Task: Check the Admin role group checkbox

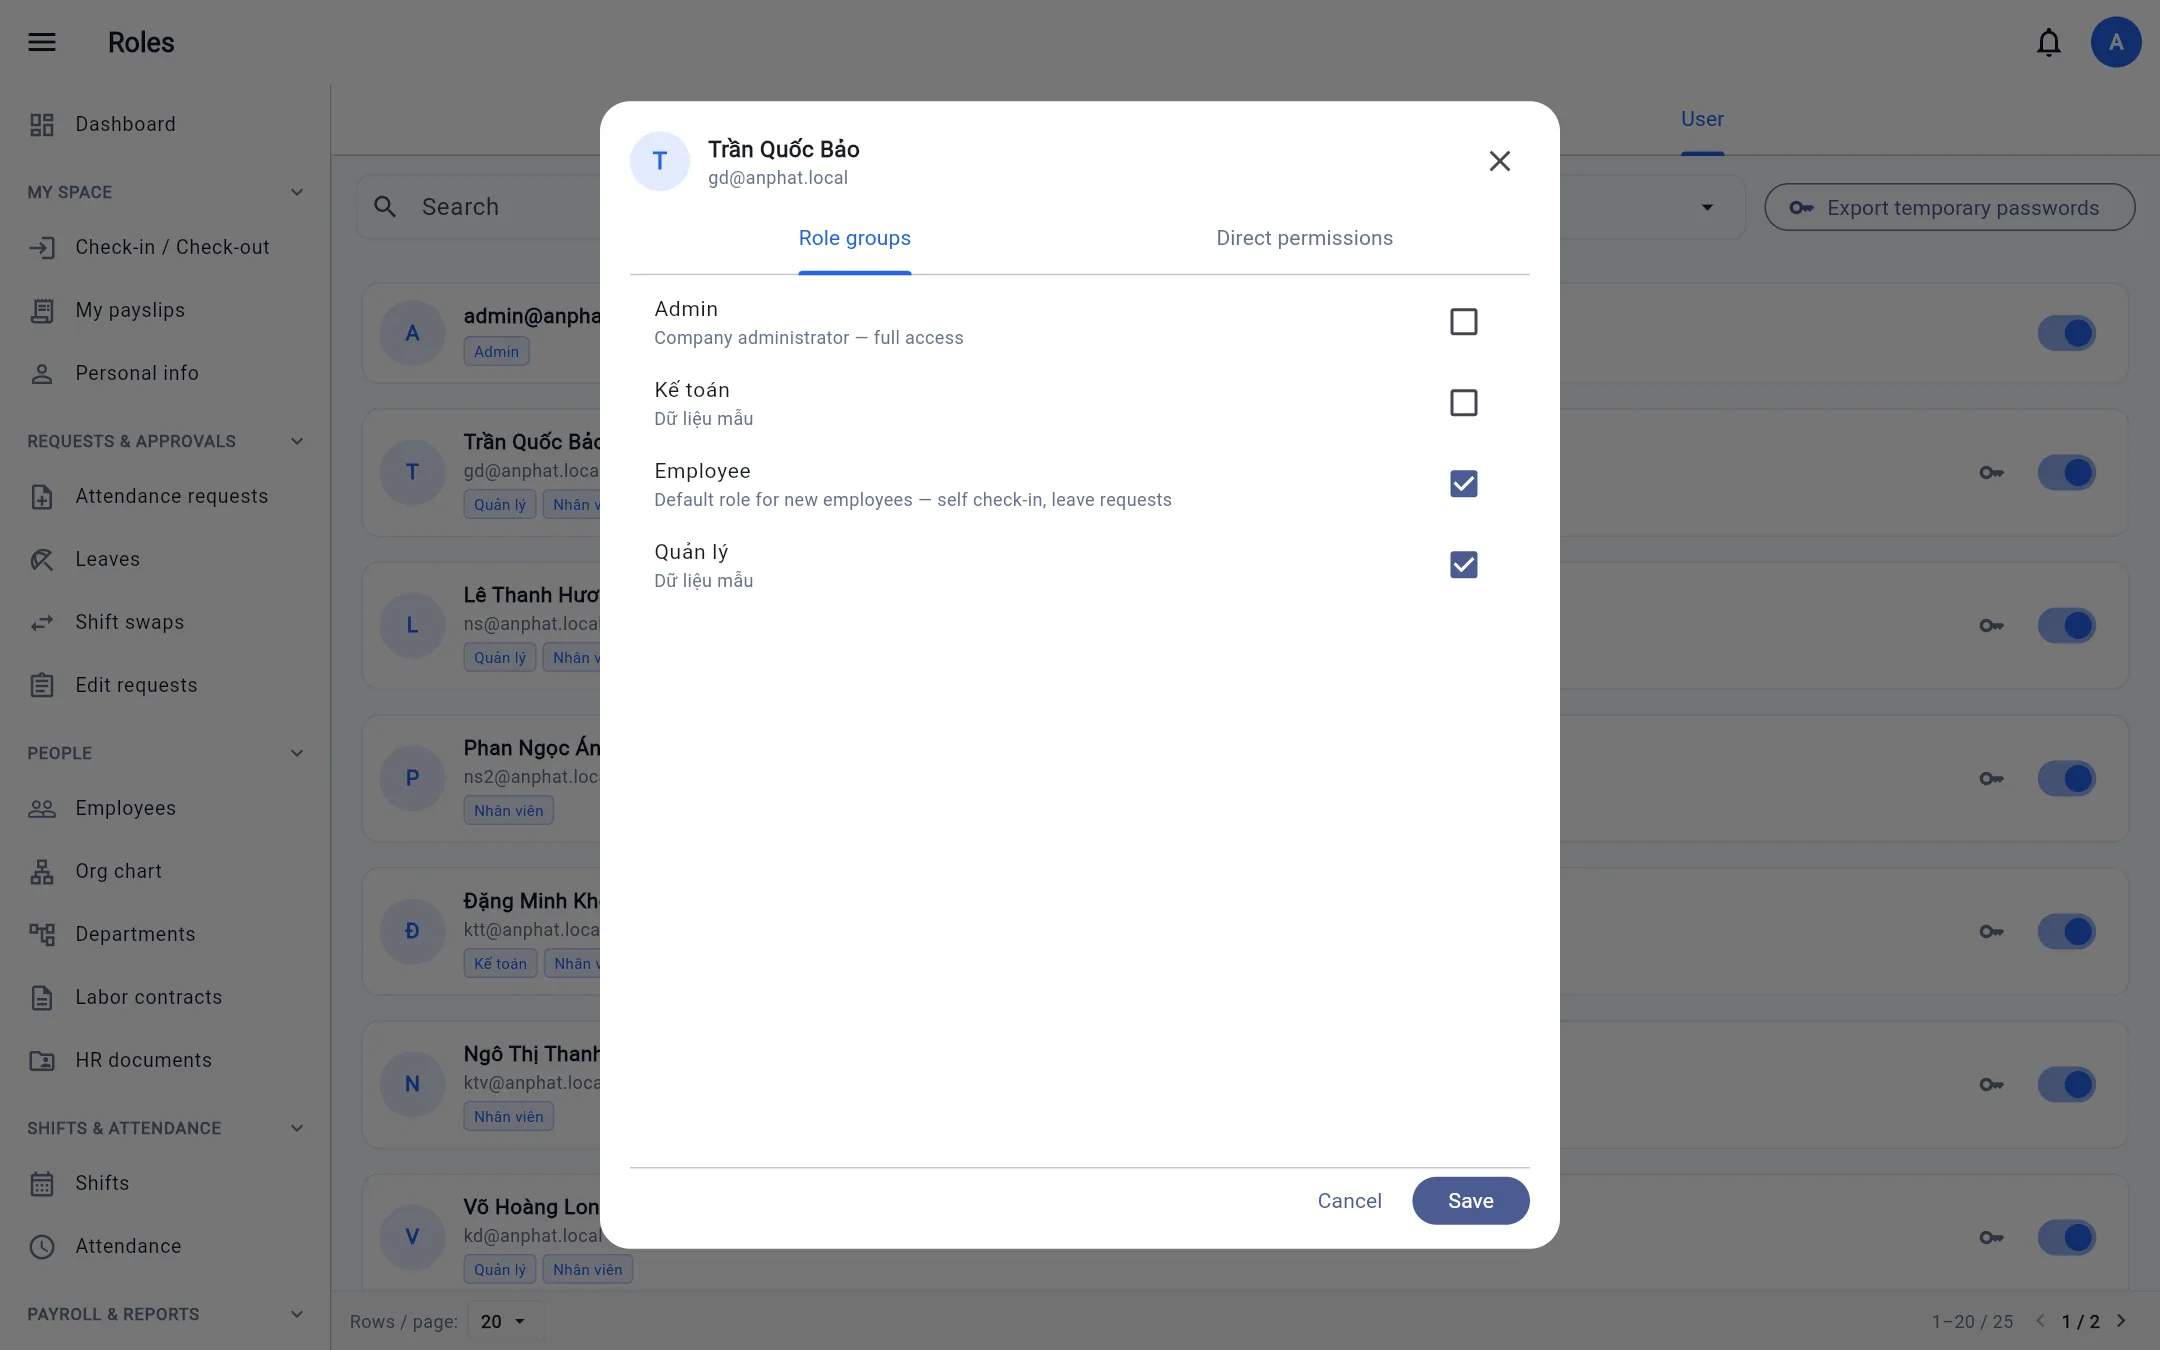Action: tap(1463, 322)
